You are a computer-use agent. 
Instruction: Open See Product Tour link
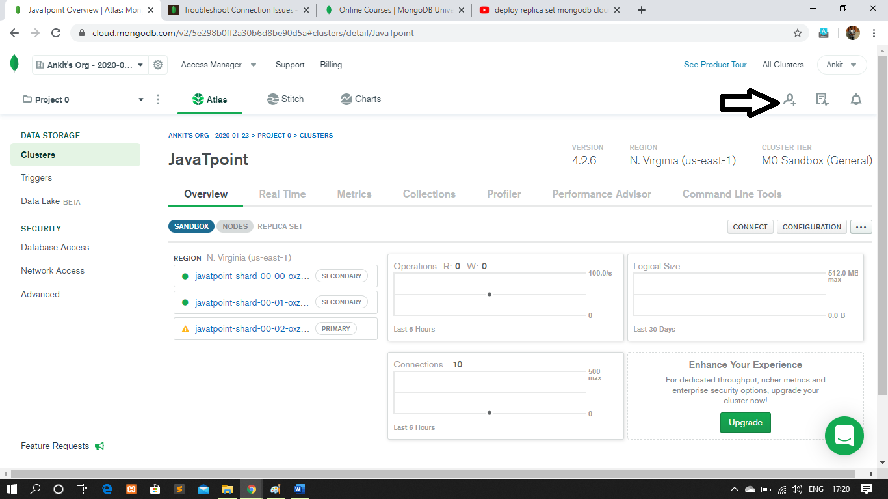(715, 65)
